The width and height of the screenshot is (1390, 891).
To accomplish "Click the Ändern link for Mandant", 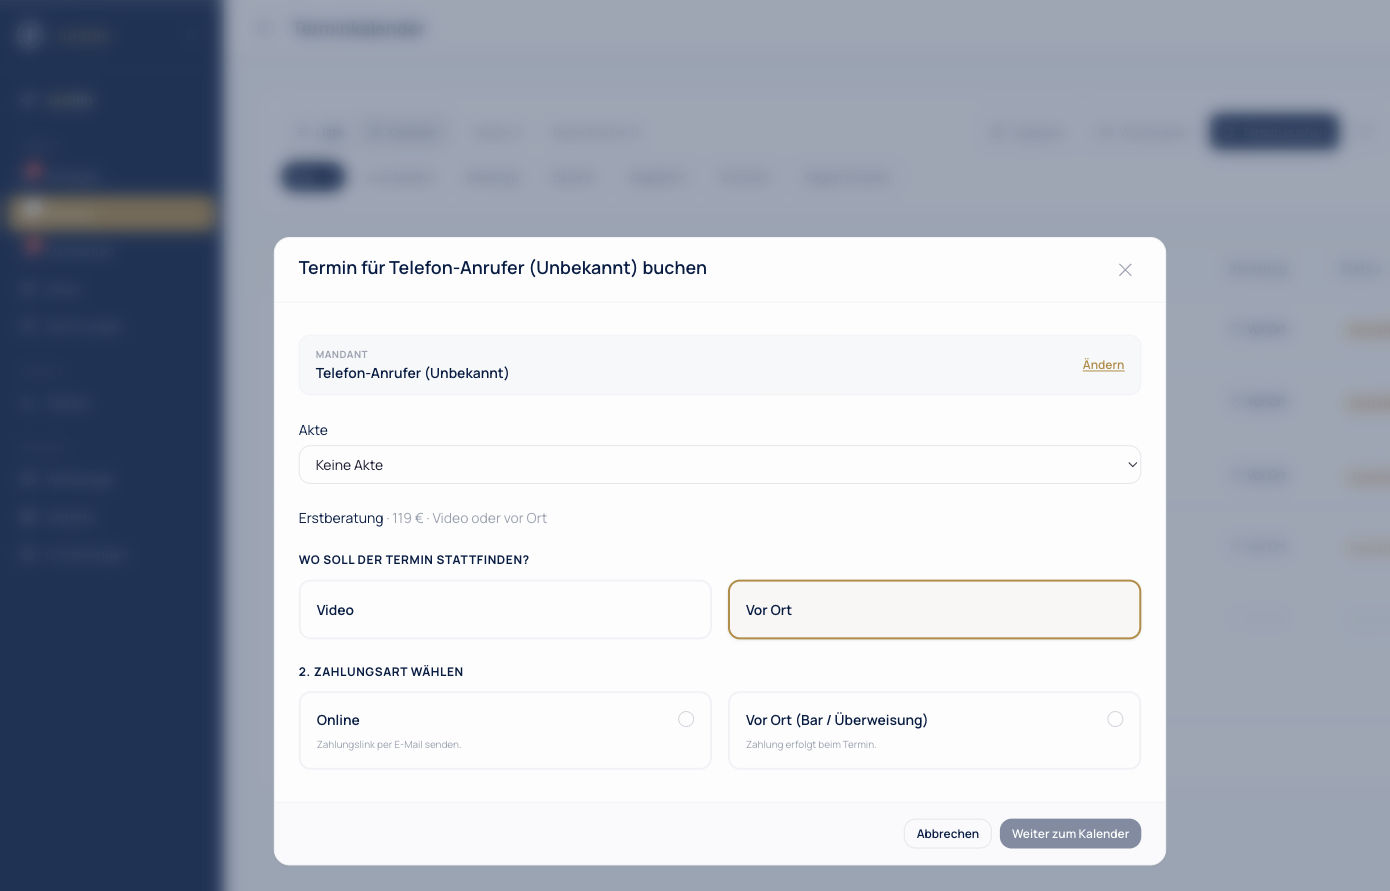I will pyautogui.click(x=1103, y=365).
